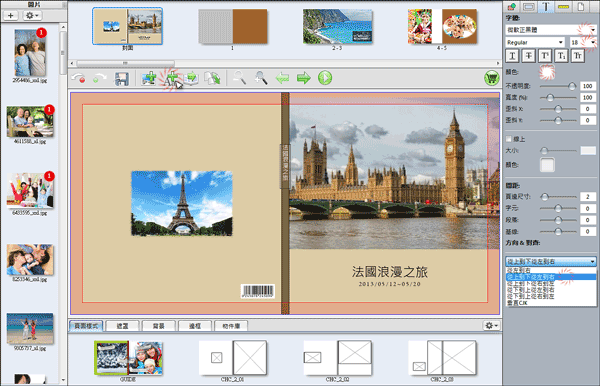This screenshot has width=600, height=386.
Task: Toggle subscript text style
Action: [561, 56]
